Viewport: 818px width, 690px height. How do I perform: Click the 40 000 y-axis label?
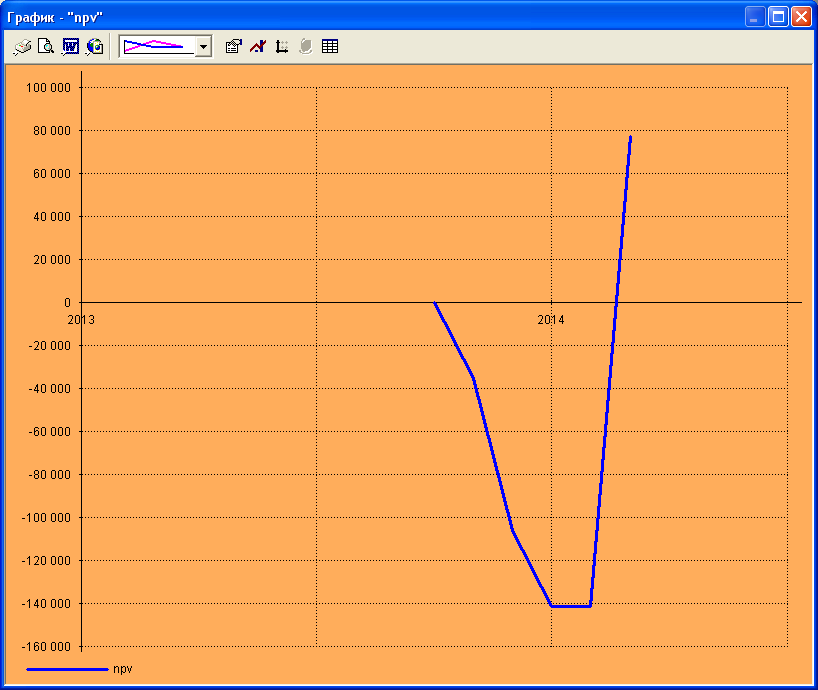coord(52,216)
